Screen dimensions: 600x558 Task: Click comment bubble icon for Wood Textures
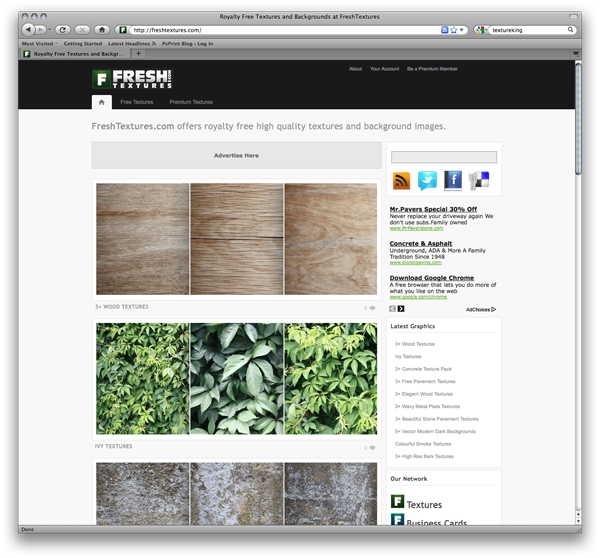[x=372, y=308]
